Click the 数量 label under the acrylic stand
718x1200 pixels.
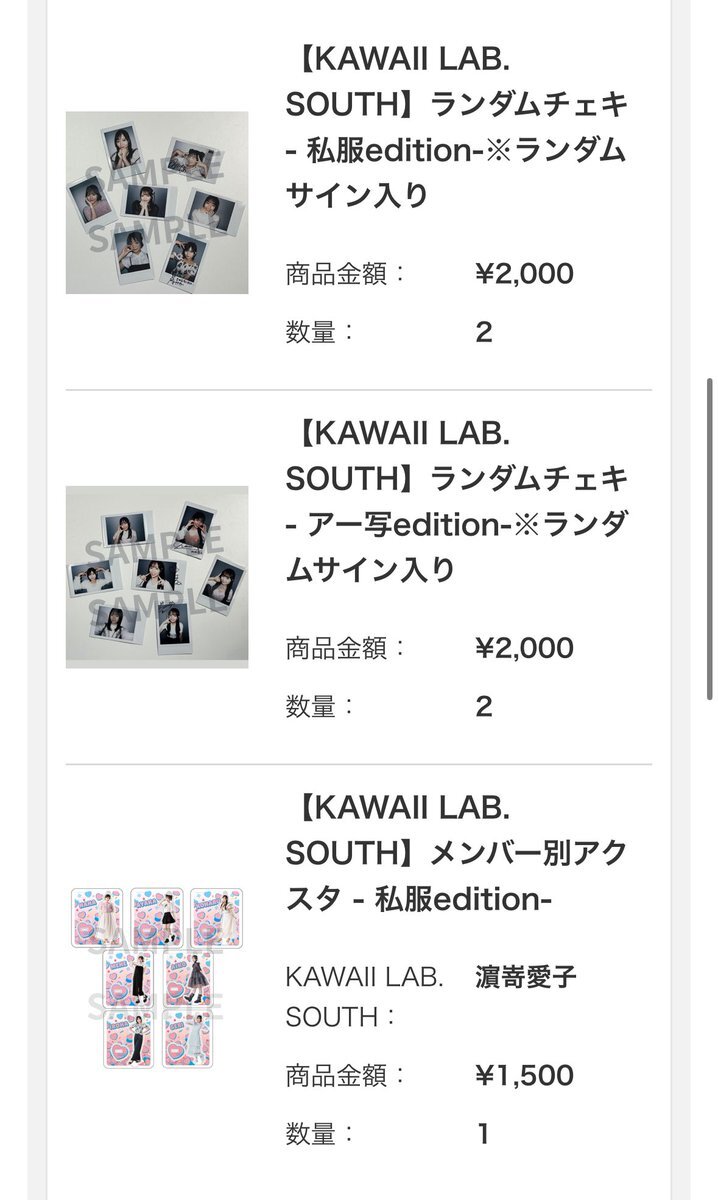[x=321, y=1134]
